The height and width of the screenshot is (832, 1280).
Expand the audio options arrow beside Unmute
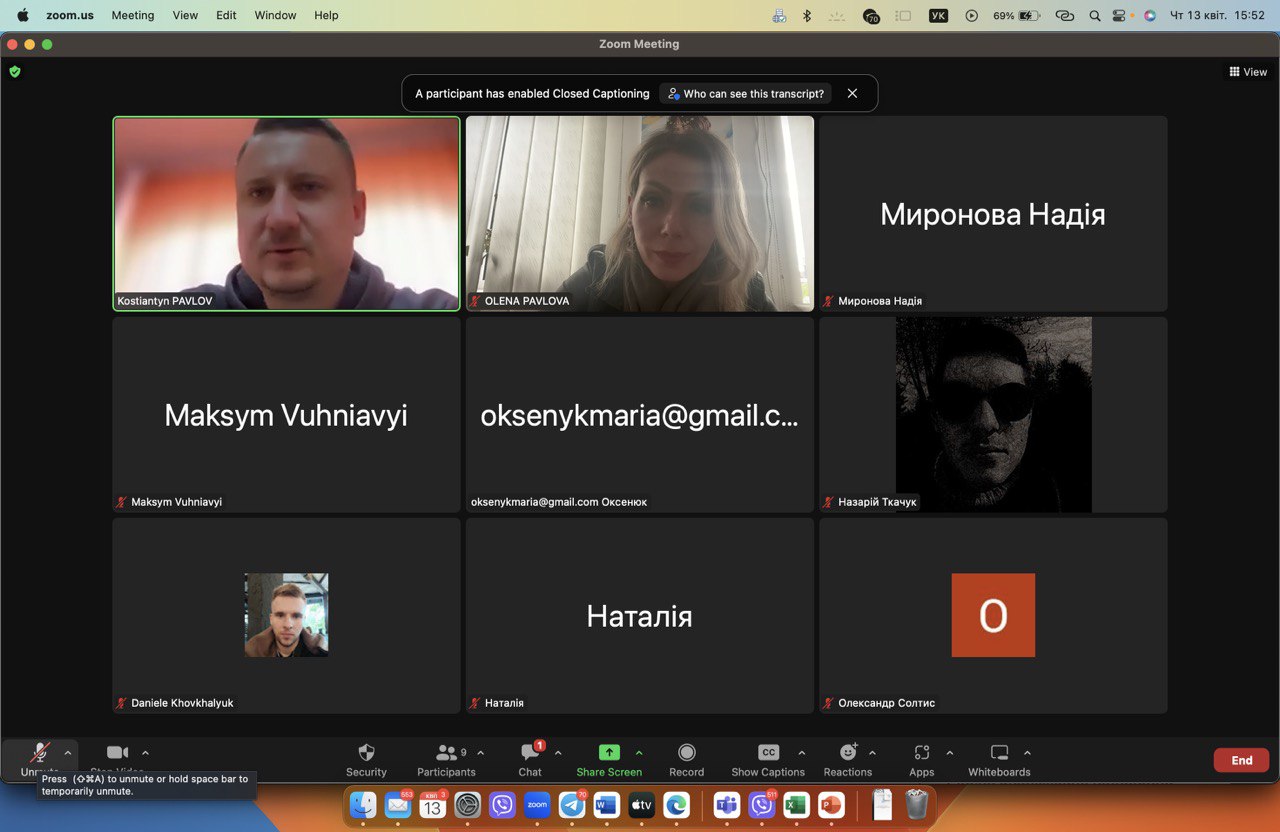point(68,753)
